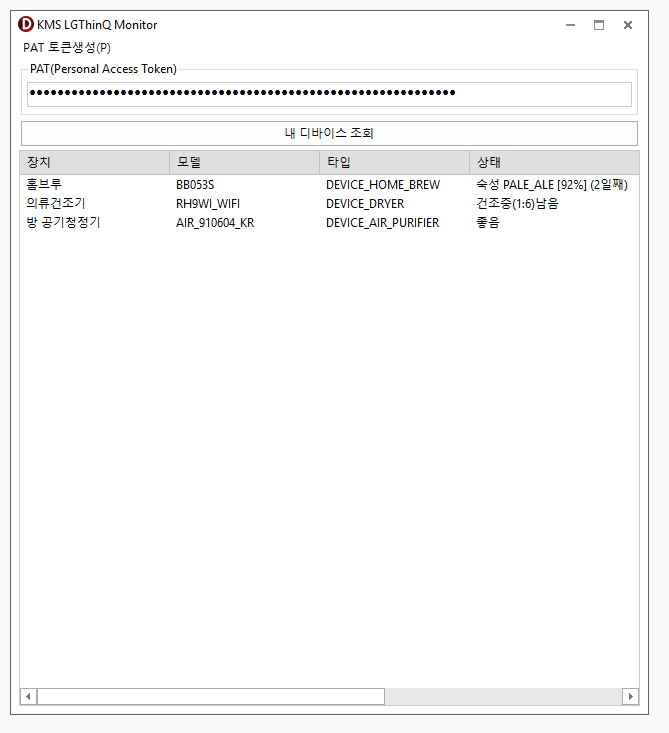669x733 pixels.
Task: Click the horizontal scrollbar left arrow
Action: tap(29, 697)
